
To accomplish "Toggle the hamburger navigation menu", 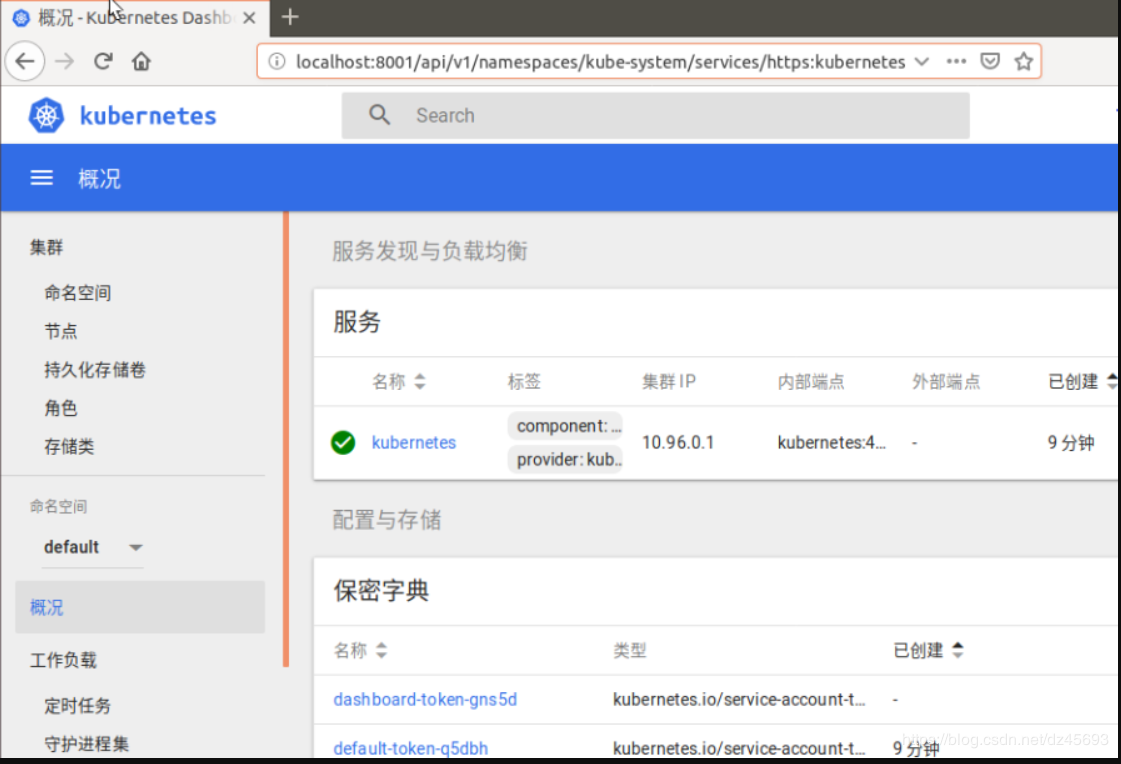I will [41, 178].
